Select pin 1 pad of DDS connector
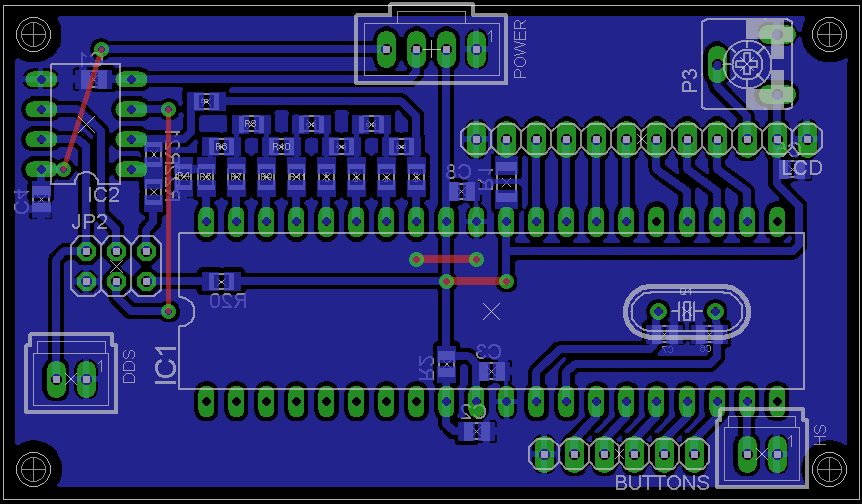862x504 pixels. pos(86,379)
